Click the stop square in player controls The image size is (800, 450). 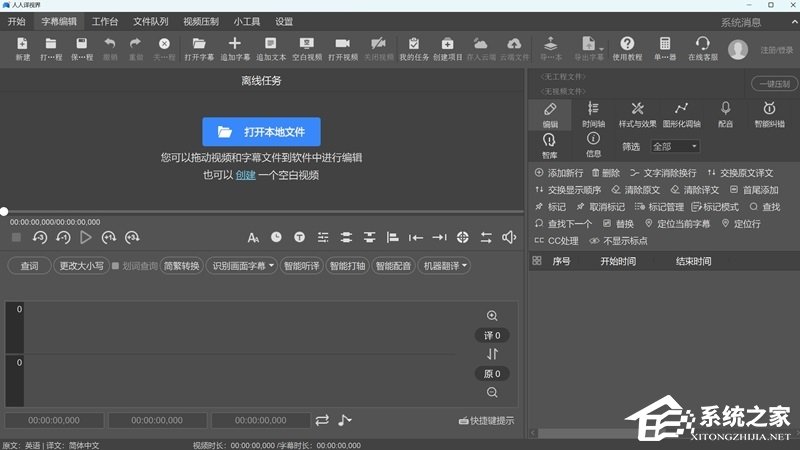click(16, 237)
